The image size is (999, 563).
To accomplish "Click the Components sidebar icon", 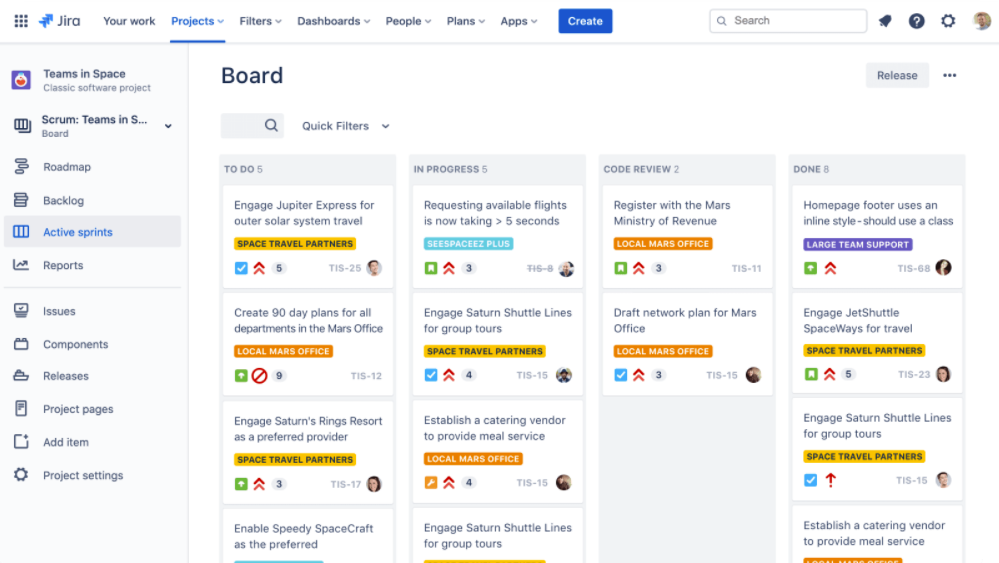I will click(21, 344).
